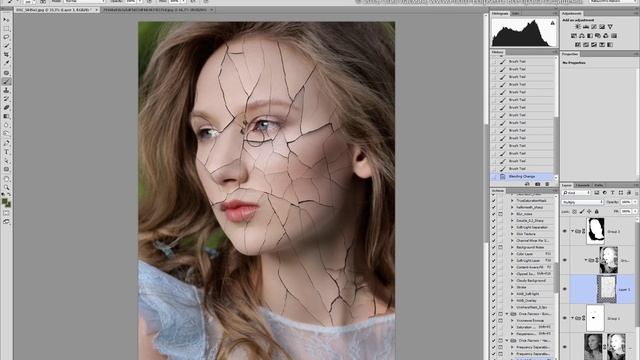Screen dimensions: 640x360
Task: Toggle the Skin Texture action checkmark
Action: pyautogui.click(x=493, y=234)
